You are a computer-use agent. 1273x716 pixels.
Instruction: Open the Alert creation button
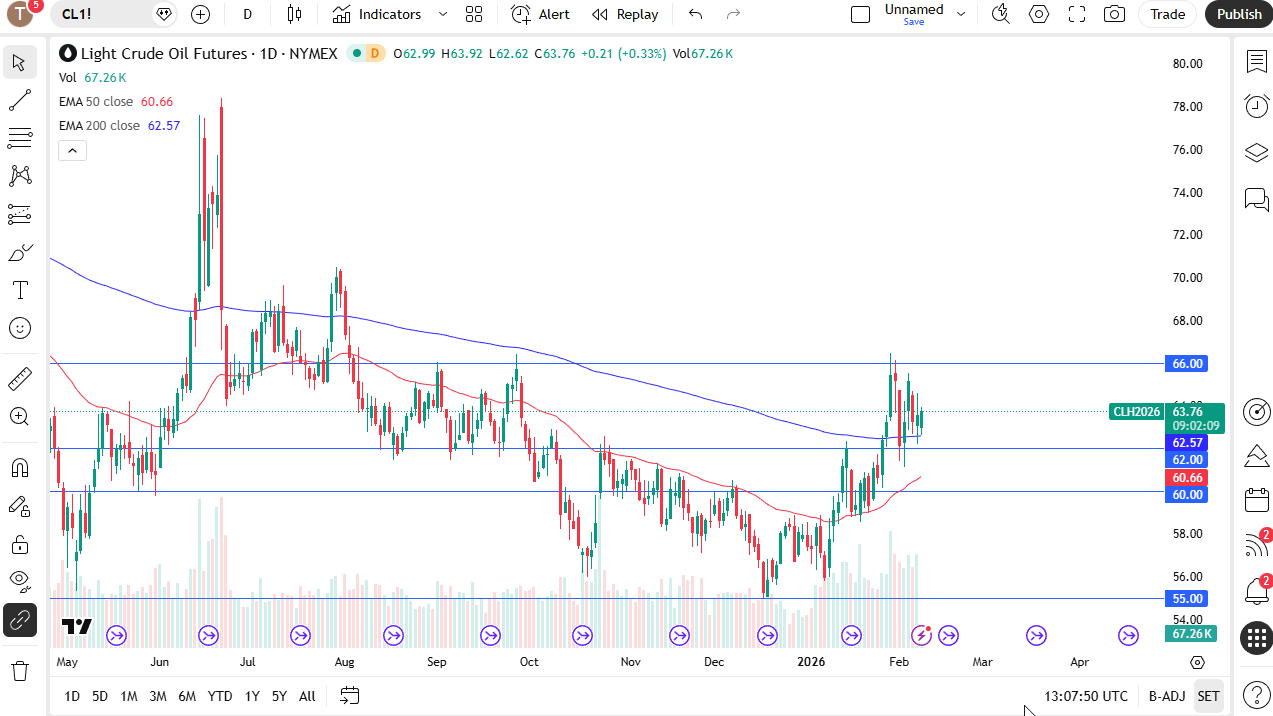click(541, 14)
